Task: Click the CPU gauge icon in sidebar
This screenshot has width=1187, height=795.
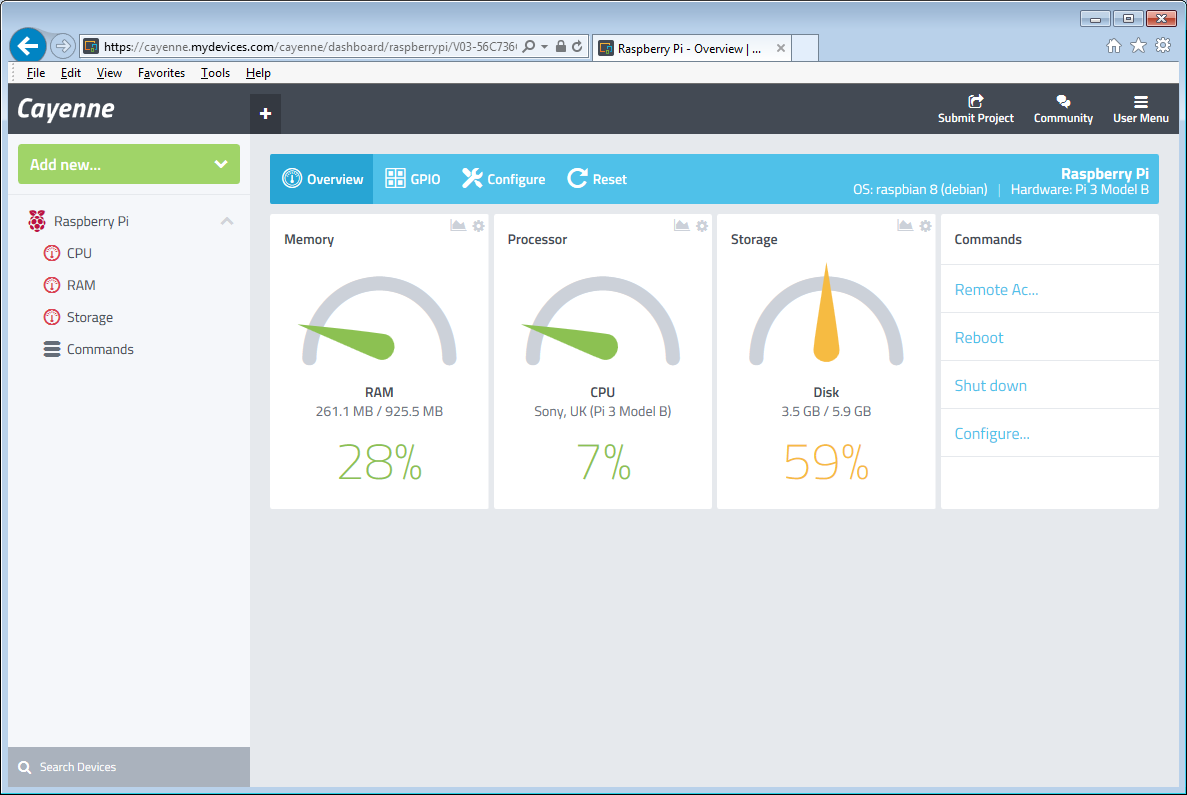Action: tap(51, 253)
